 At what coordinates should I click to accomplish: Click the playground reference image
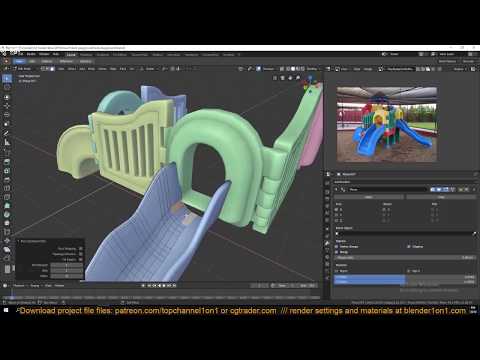pos(387,124)
